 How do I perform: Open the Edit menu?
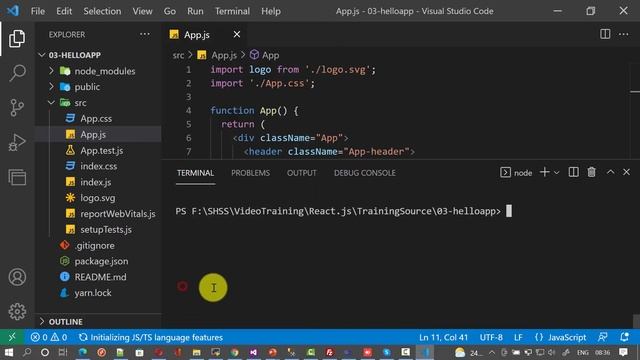pos(64,11)
